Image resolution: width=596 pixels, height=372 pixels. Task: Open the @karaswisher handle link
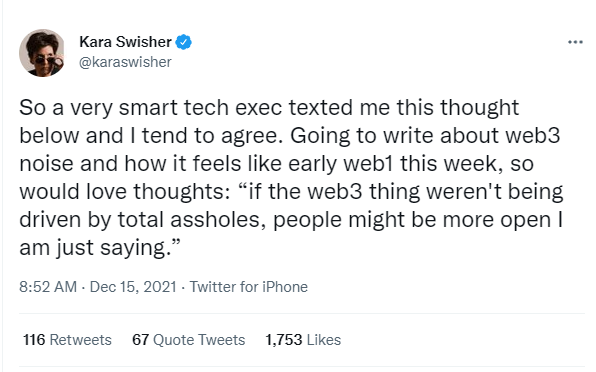[125, 62]
